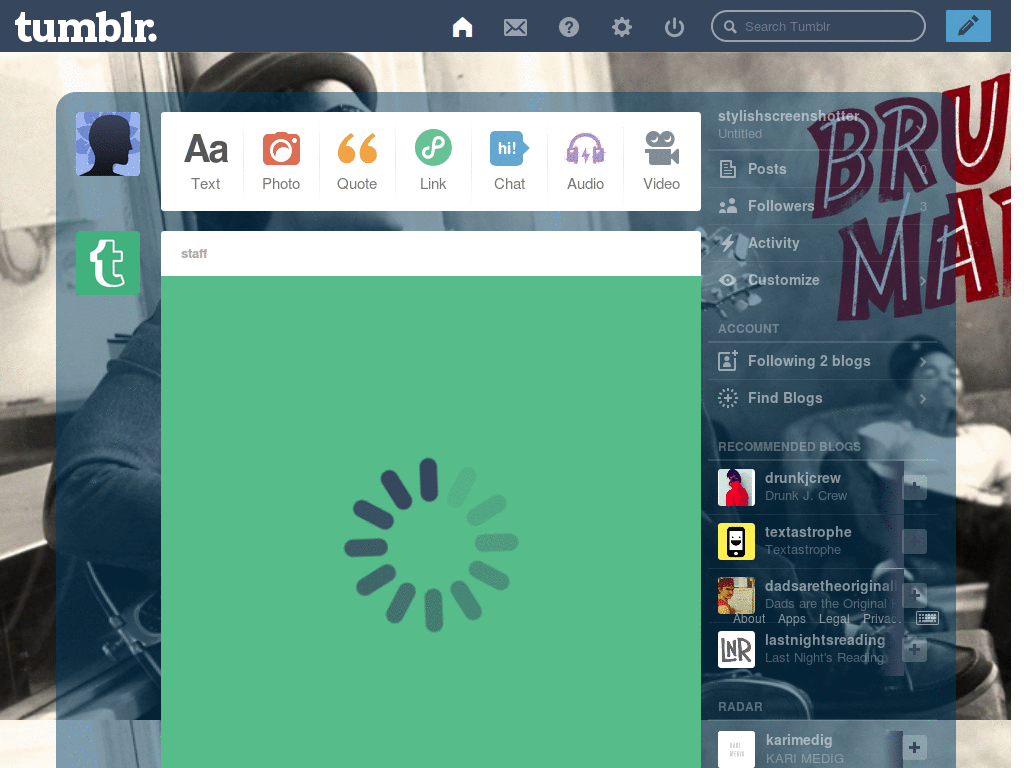The width and height of the screenshot is (1024, 768).
Task: Open the staff post author link
Action: click(194, 253)
